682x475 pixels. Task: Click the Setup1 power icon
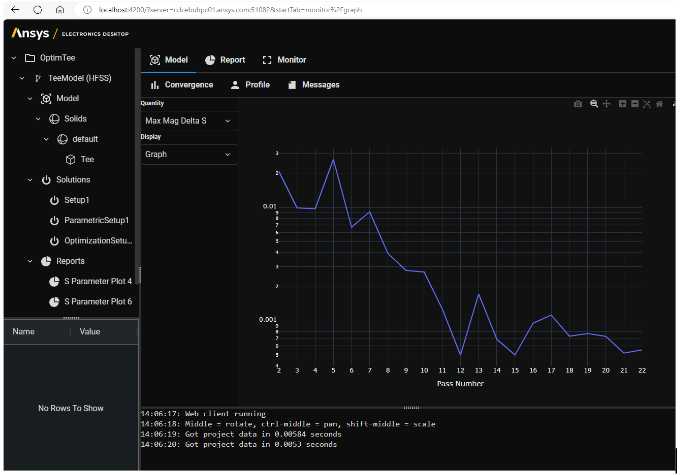pos(54,200)
